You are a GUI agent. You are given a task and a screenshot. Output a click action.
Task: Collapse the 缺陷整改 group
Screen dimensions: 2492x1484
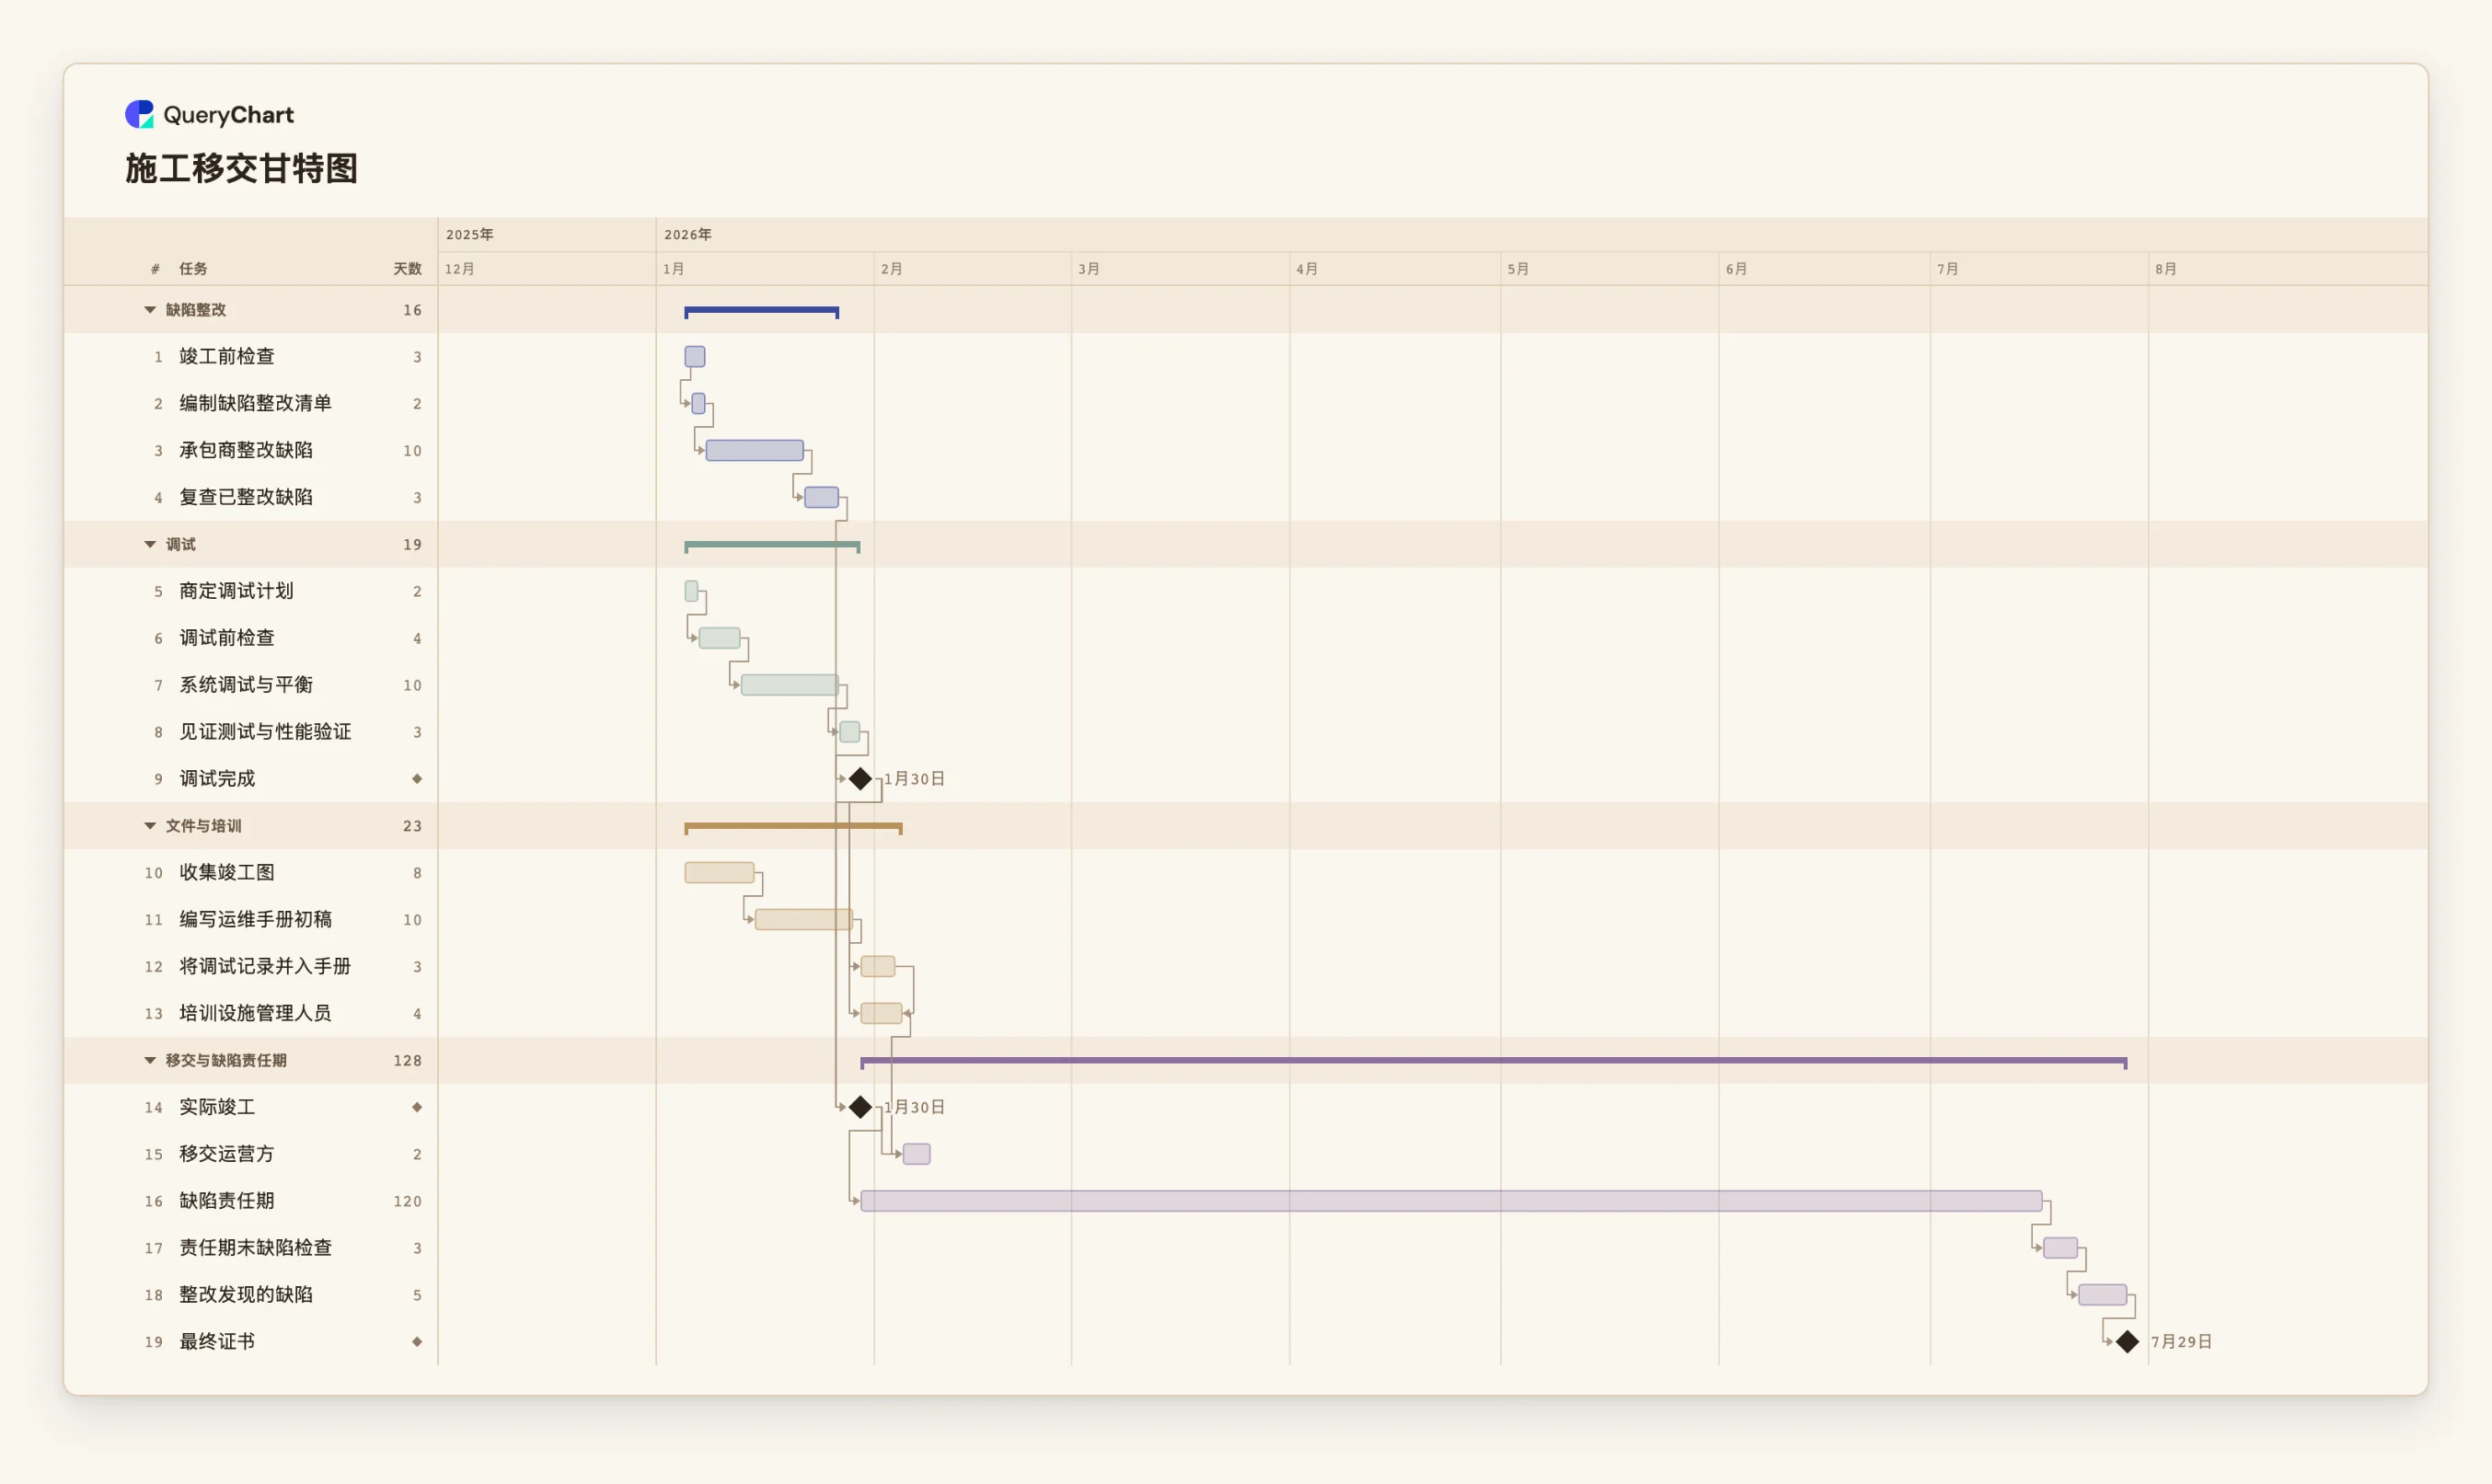[150, 310]
